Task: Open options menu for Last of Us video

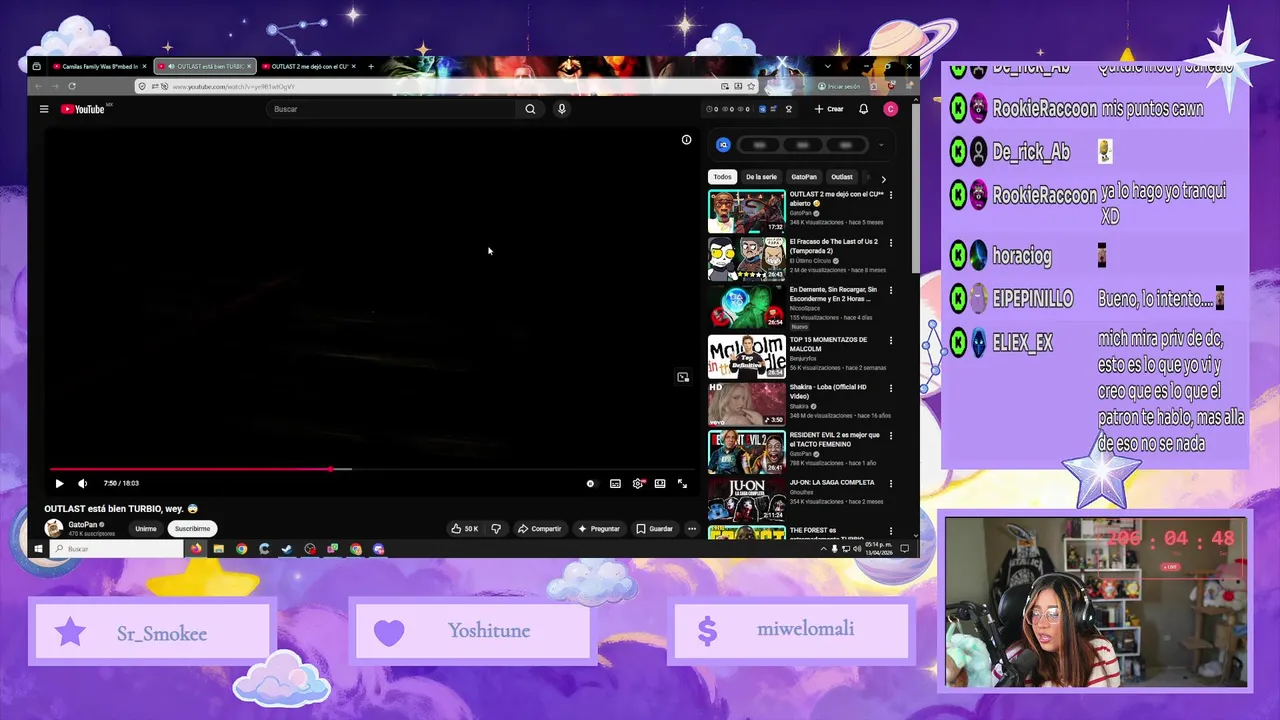Action: pos(891,242)
